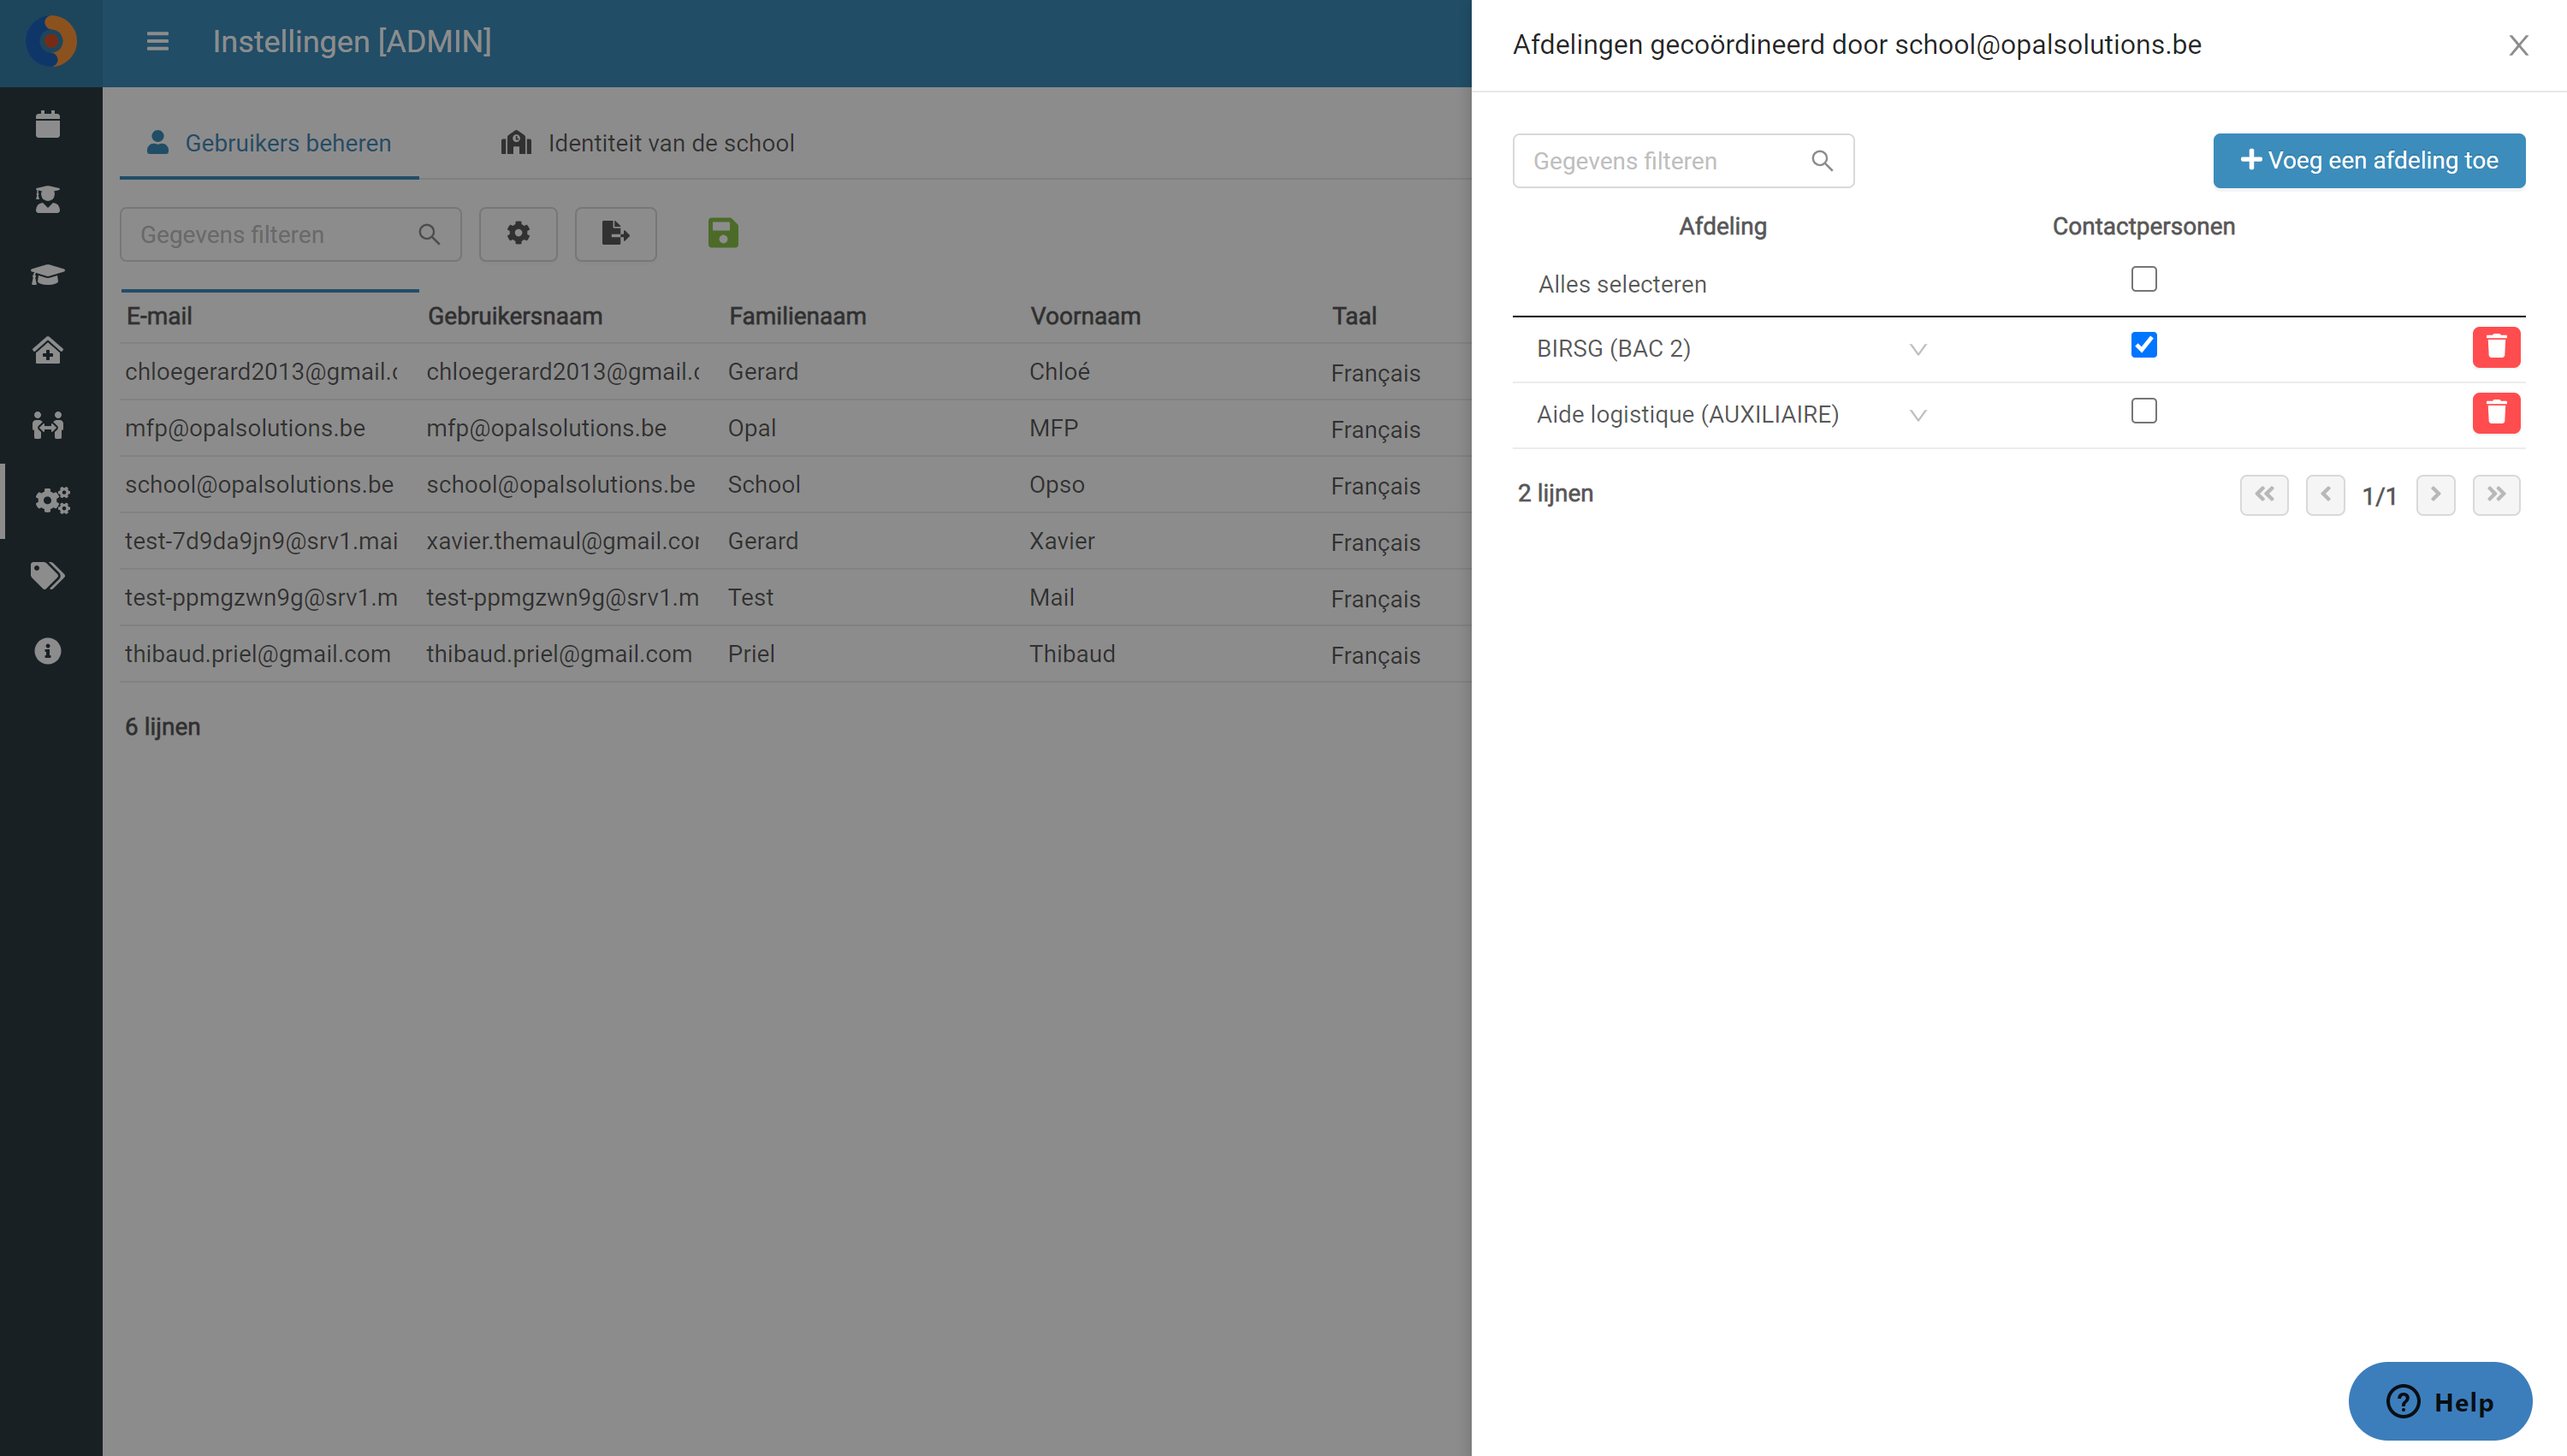
Task: Open the people-exchange sidebar icon
Action: (48, 425)
